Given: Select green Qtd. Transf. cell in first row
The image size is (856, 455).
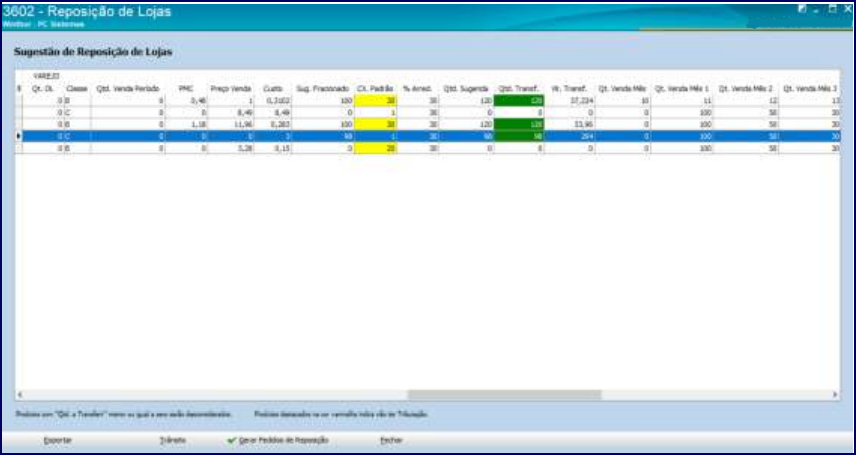Looking at the screenshot, I should [519, 101].
